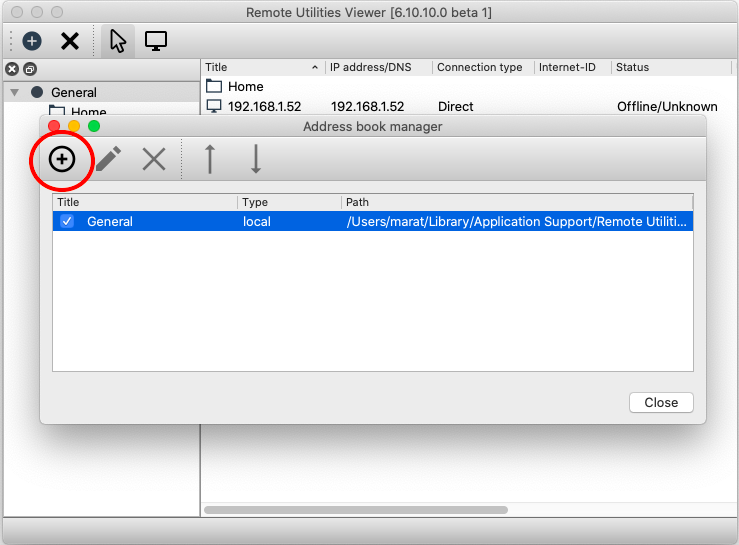Click the Close button in Address book manager
The height and width of the screenshot is (545, 739).
point(661,403)
